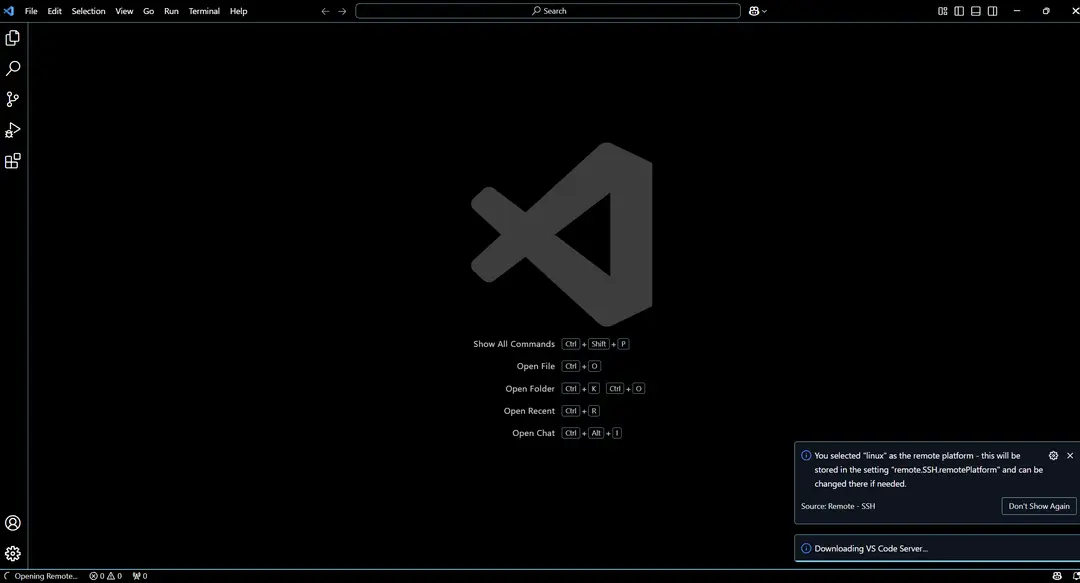The height and width of the screenshot is (583, 1080).
Task: Open the Terminal menu
Action: (x=204, y=11)
